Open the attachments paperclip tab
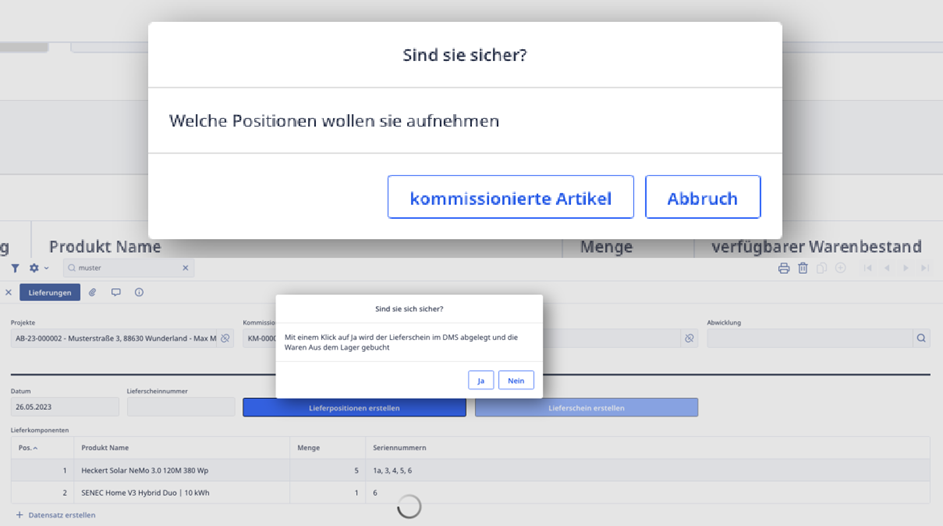943x526 pixels. [92, 293]
